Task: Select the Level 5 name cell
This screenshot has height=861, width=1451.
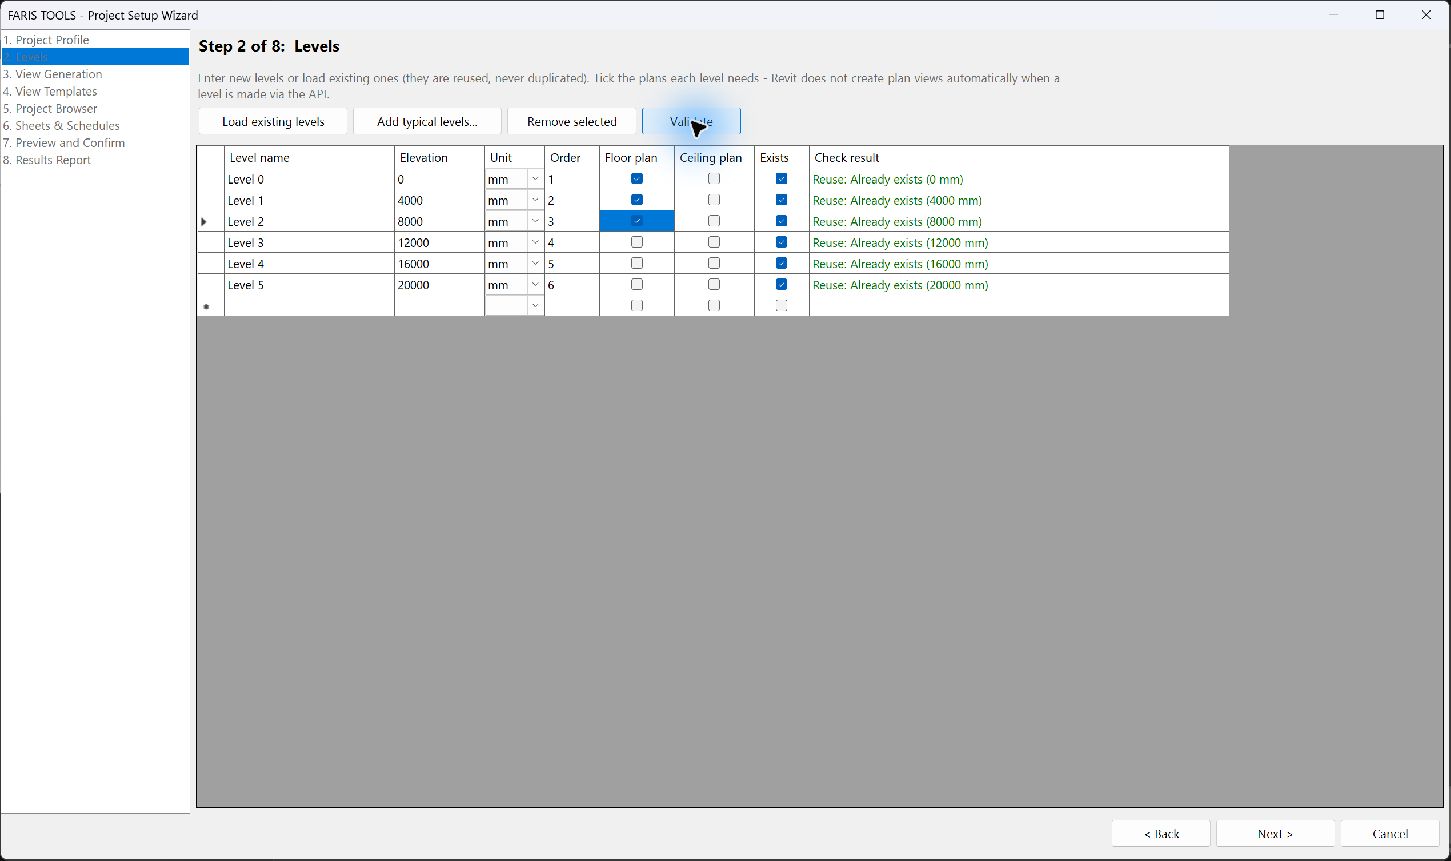Action: coord(310,284)
